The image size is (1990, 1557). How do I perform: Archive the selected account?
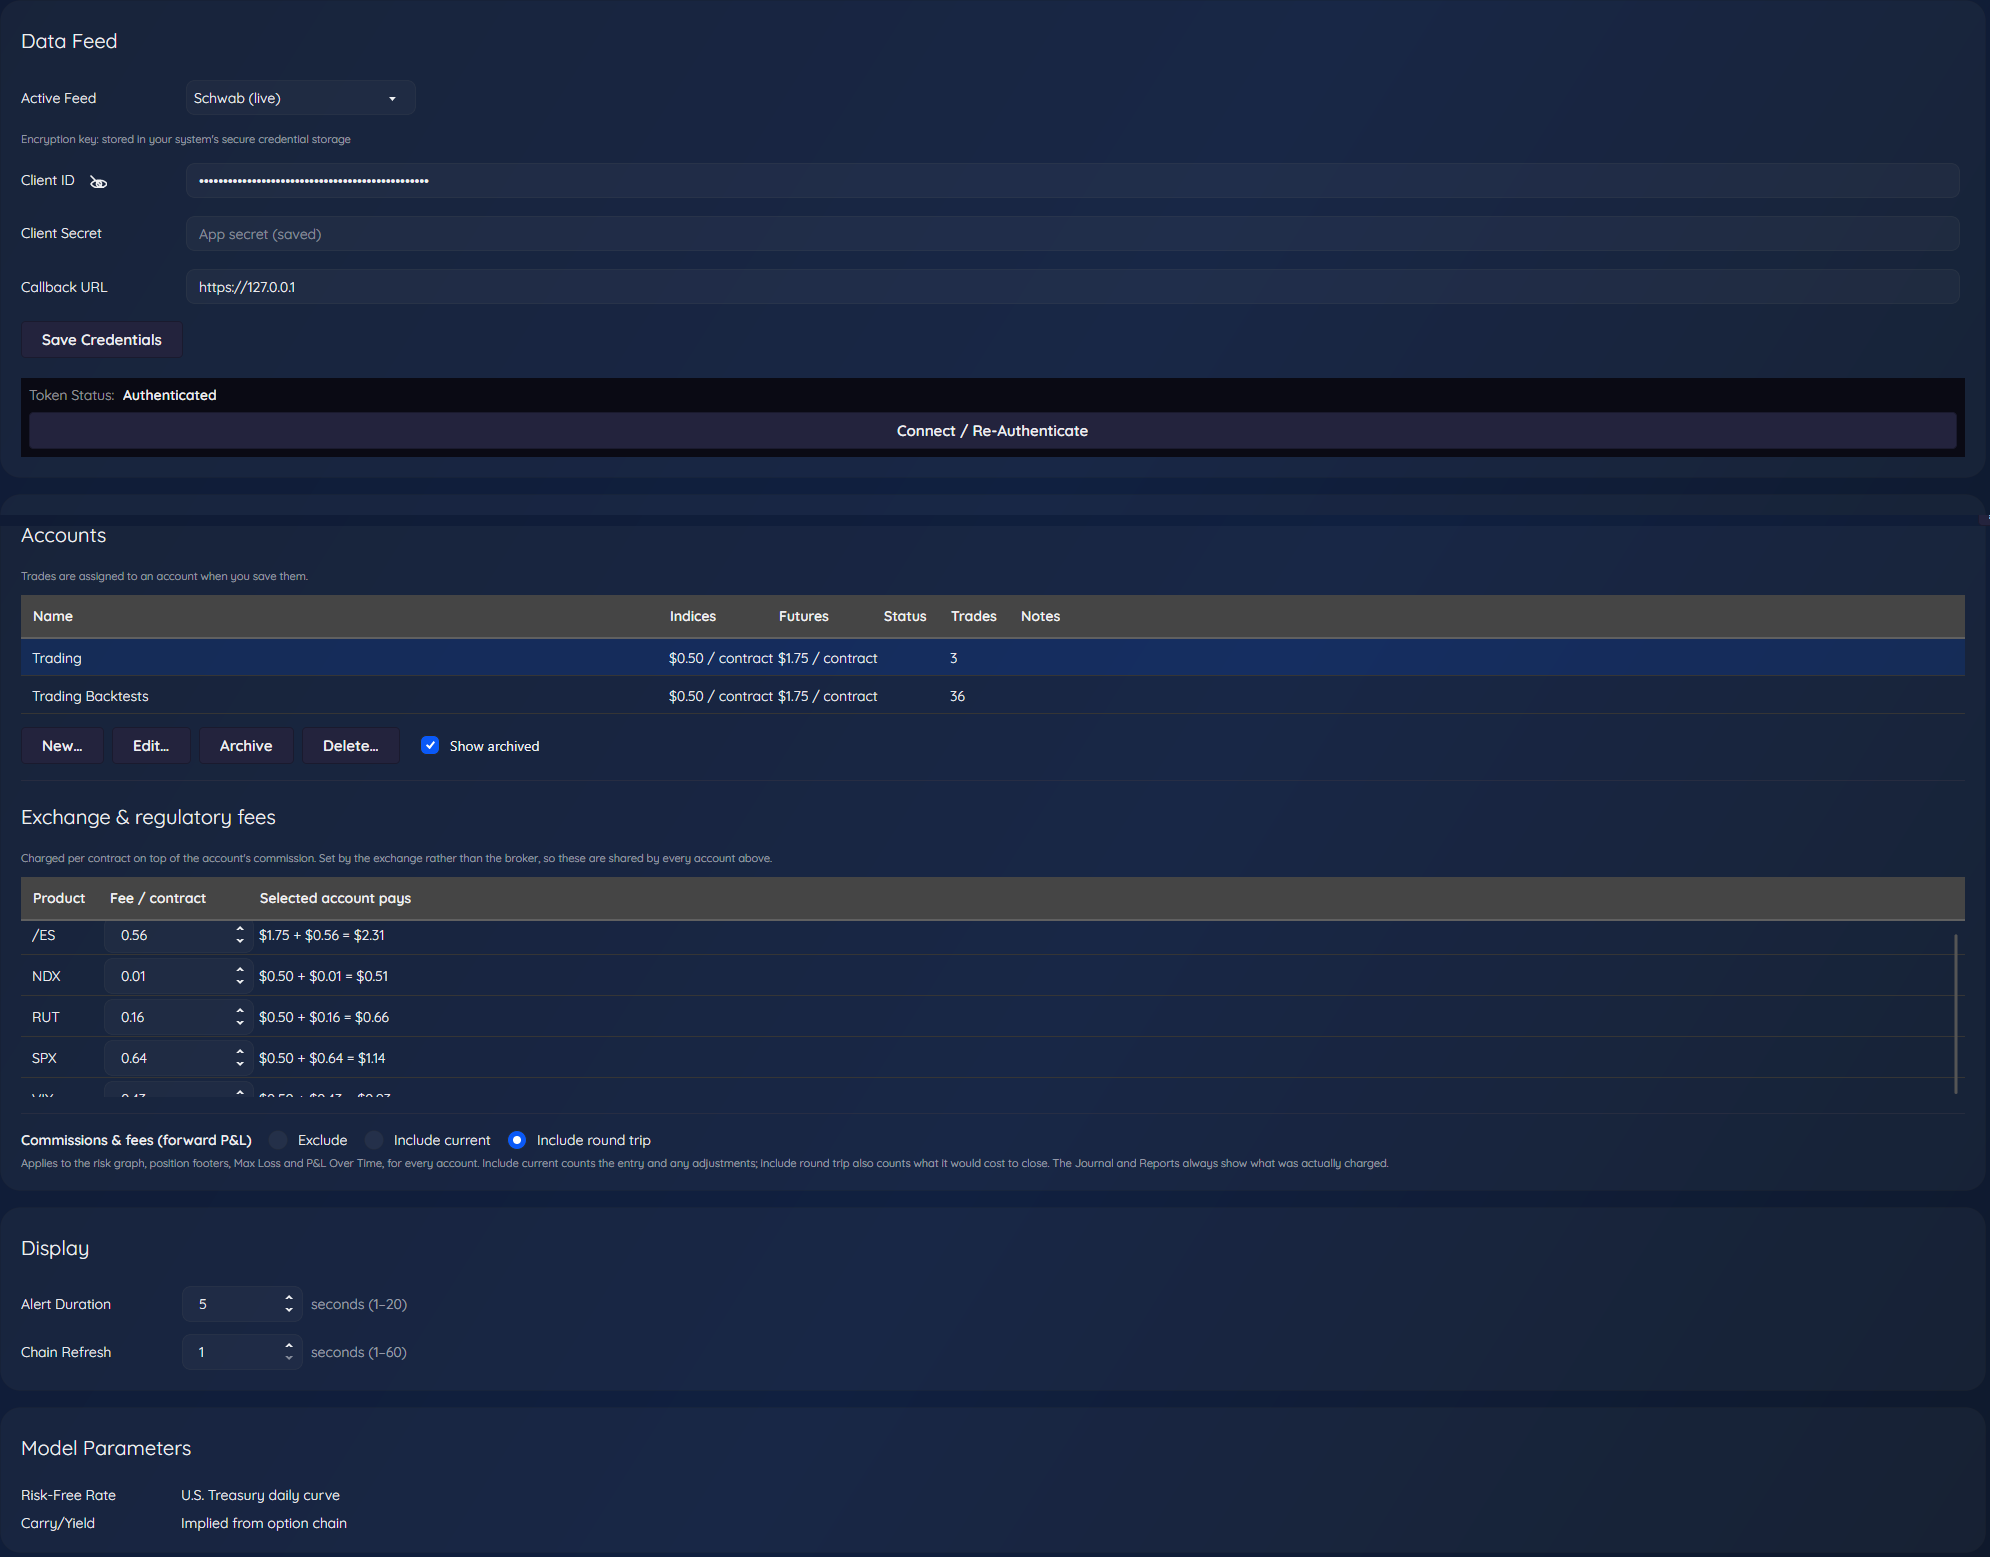tap(246, 746)
